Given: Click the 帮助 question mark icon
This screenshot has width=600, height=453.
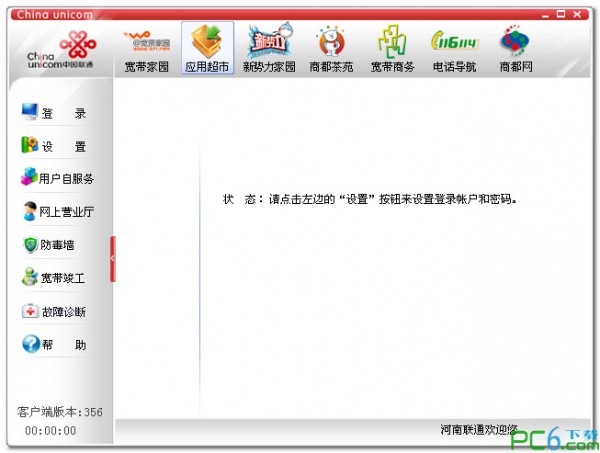Looking at the screenshot, I should click(31, 344).
